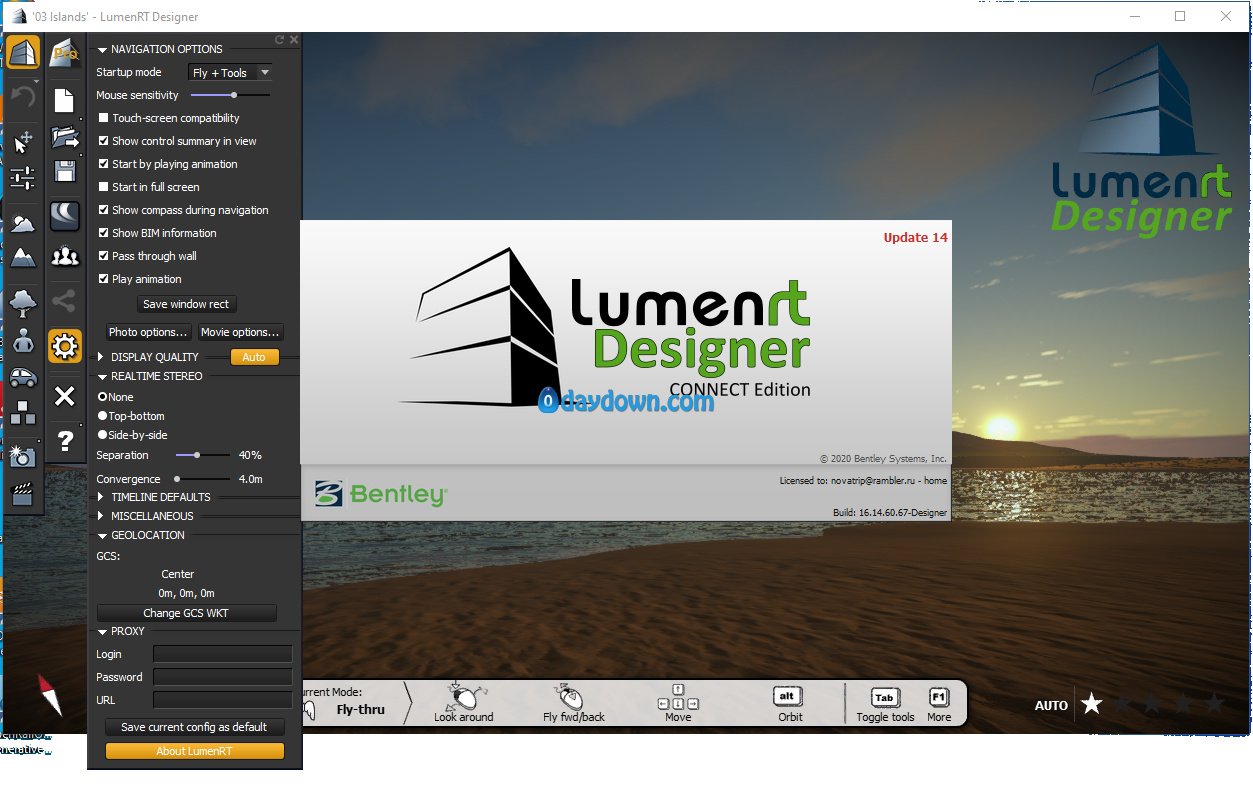Click the save floppy disk icon
Viewport: 1253px width, 801px height.
tap(65, 171)
